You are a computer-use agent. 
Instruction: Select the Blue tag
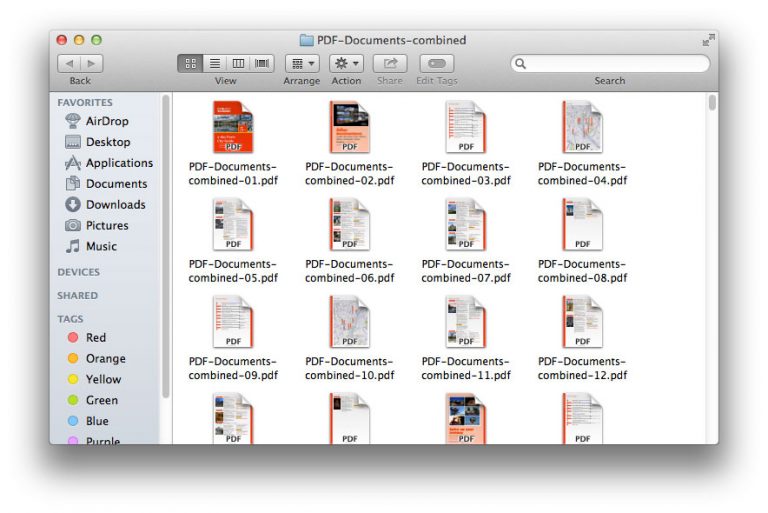(97, 421)
